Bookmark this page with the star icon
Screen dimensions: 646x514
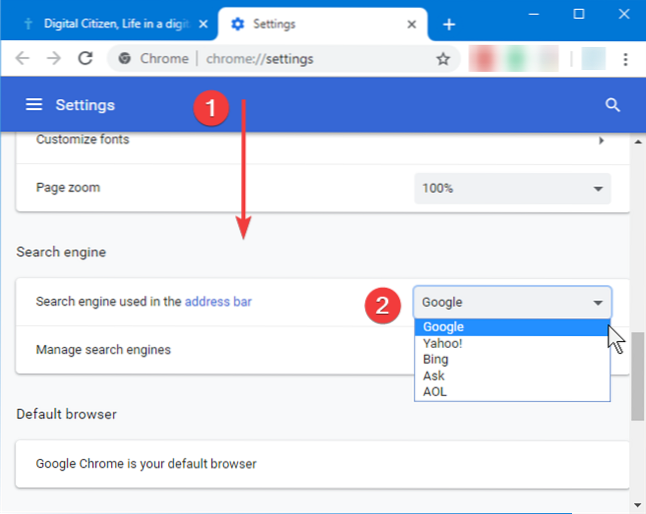click(x=443, y=59)
